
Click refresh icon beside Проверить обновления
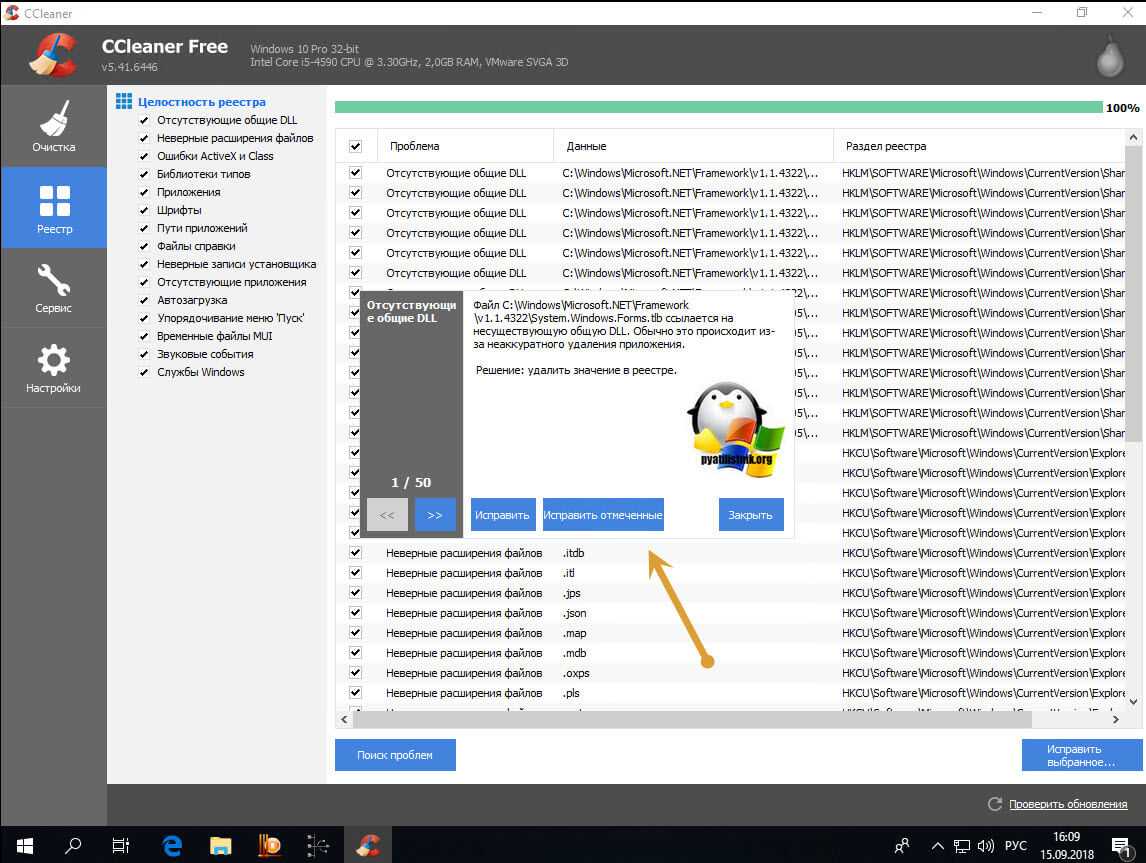click(994, 804)
